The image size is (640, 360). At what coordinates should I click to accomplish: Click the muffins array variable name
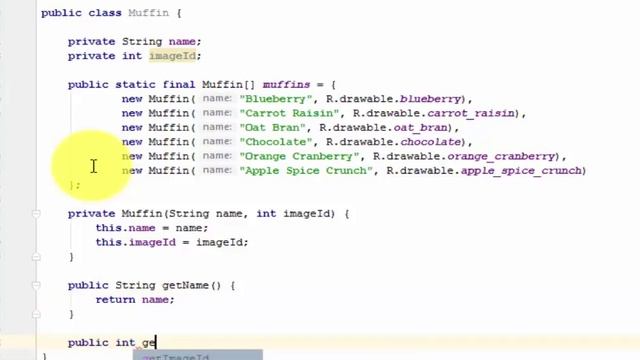287,84
